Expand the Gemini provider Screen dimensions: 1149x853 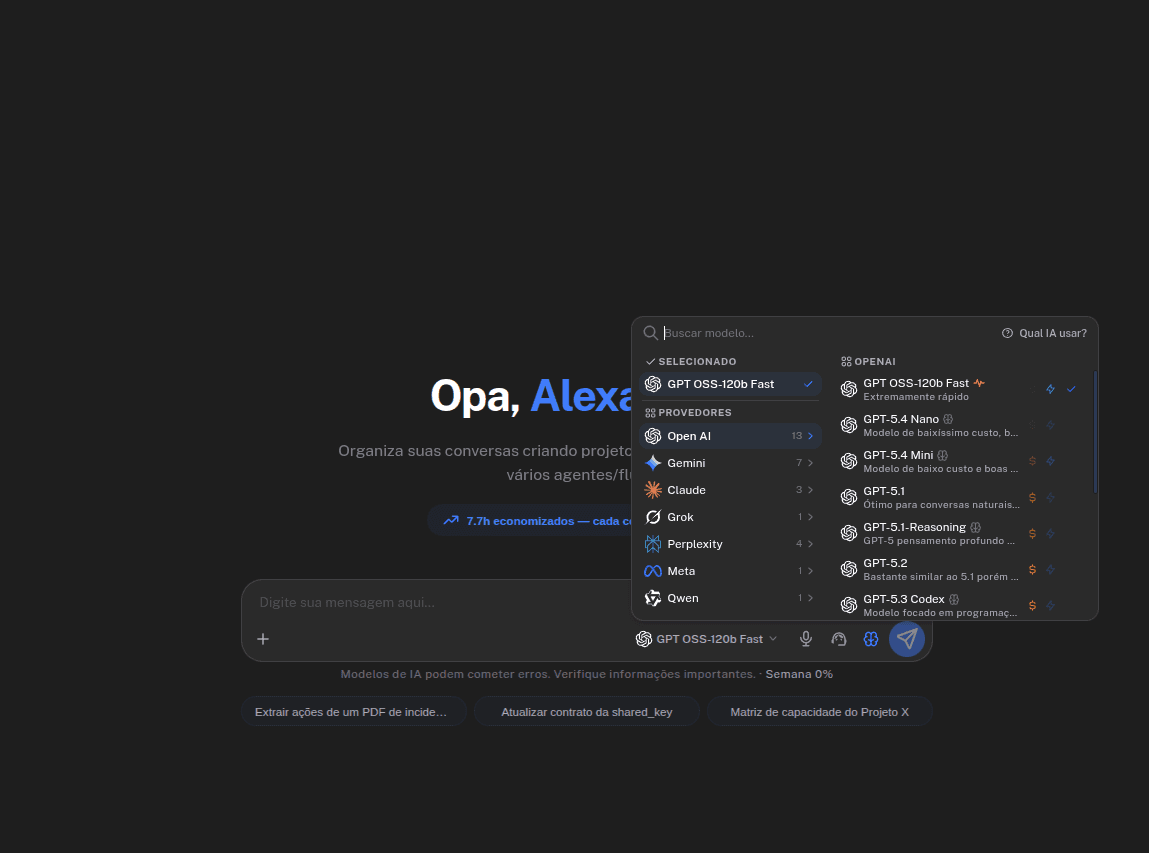(730, 463)
